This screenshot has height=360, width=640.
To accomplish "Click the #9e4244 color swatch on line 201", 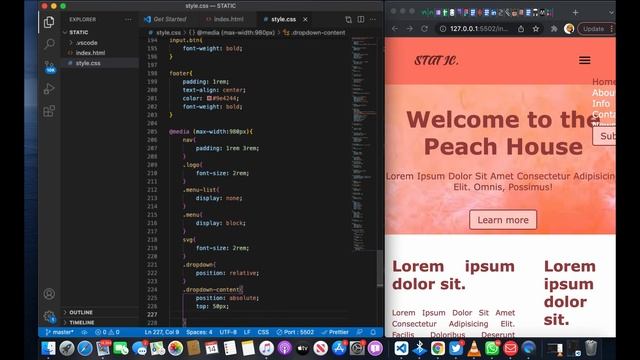I will pos(209,98).
